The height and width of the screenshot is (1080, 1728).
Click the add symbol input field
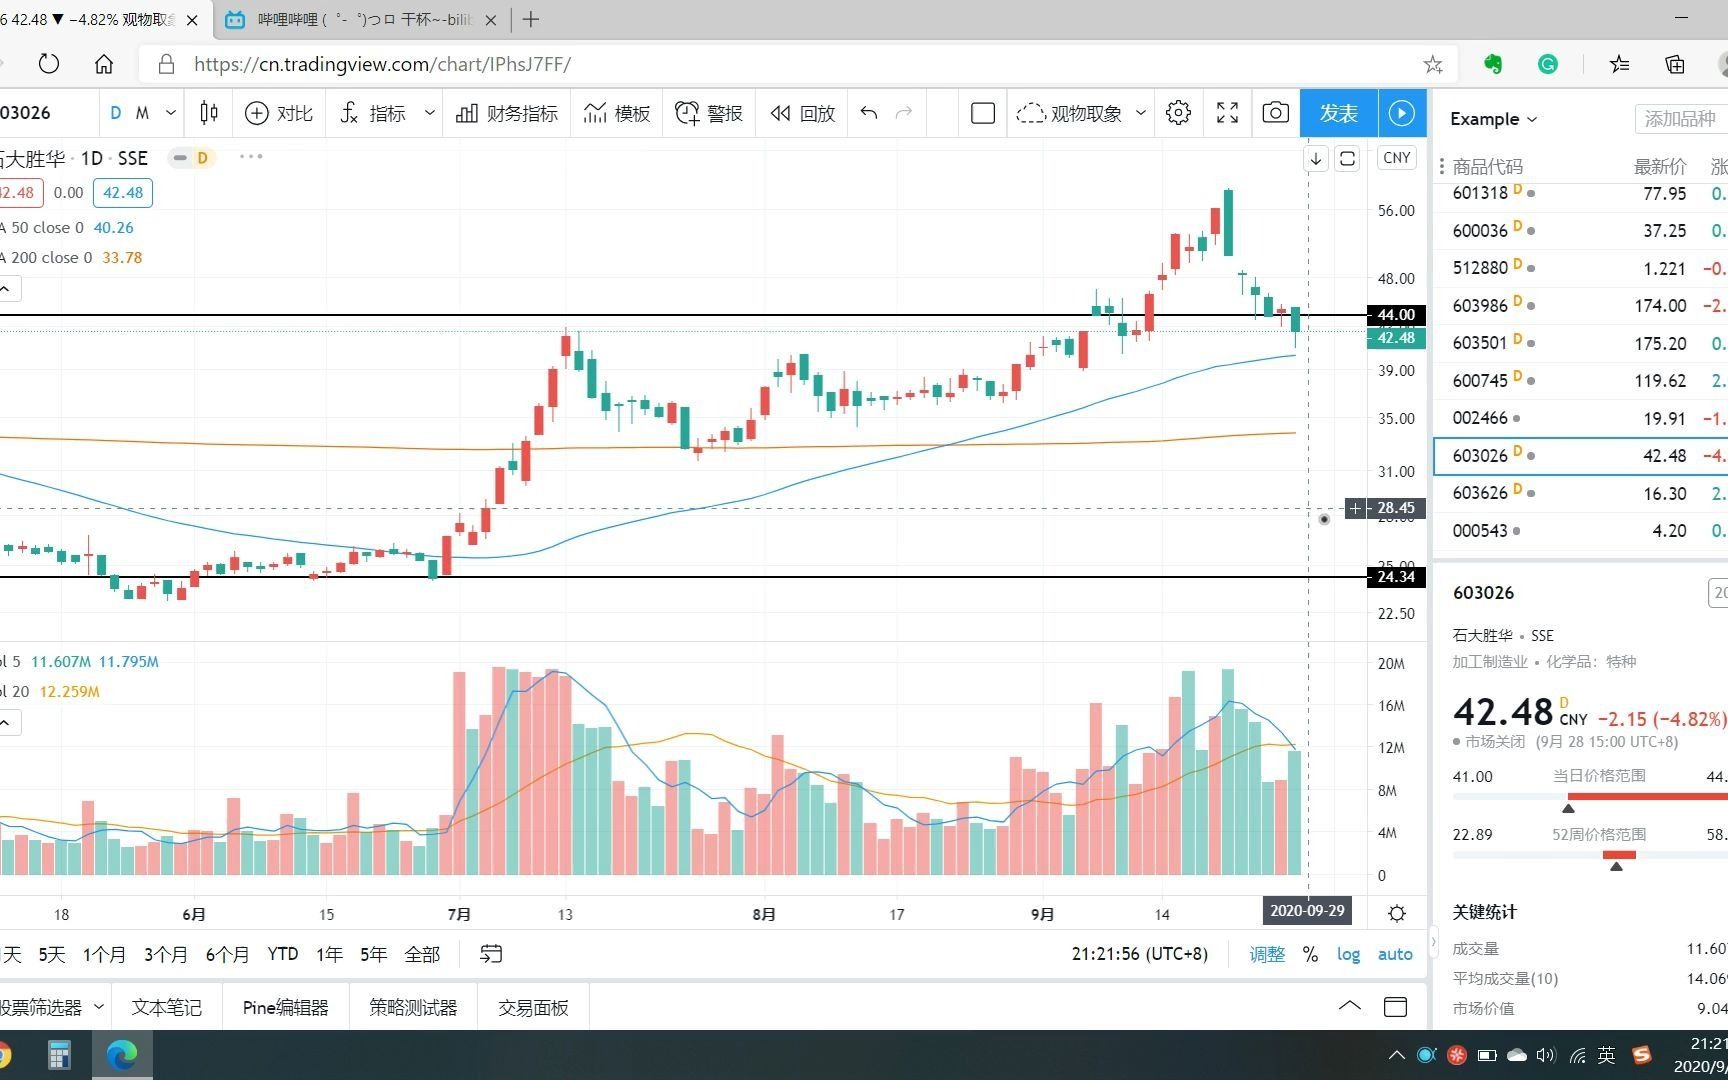click(1680, 119)
